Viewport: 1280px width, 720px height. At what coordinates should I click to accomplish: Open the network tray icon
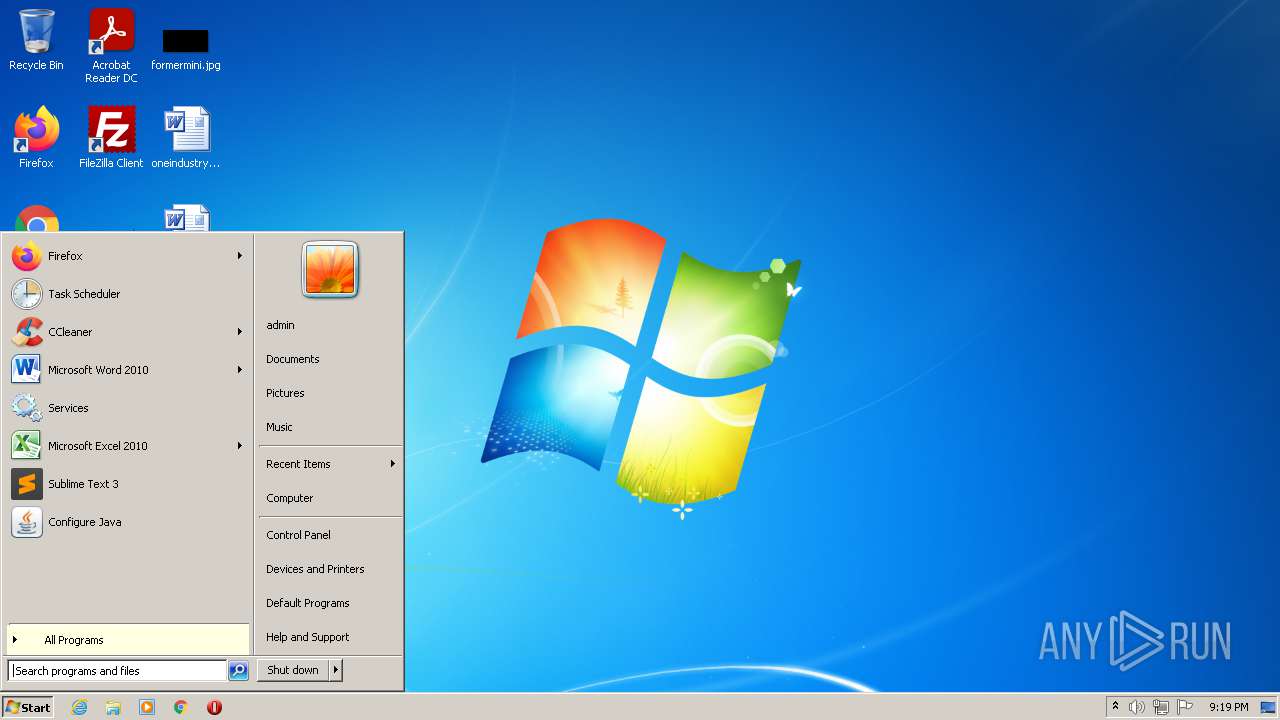(1161, 707)
